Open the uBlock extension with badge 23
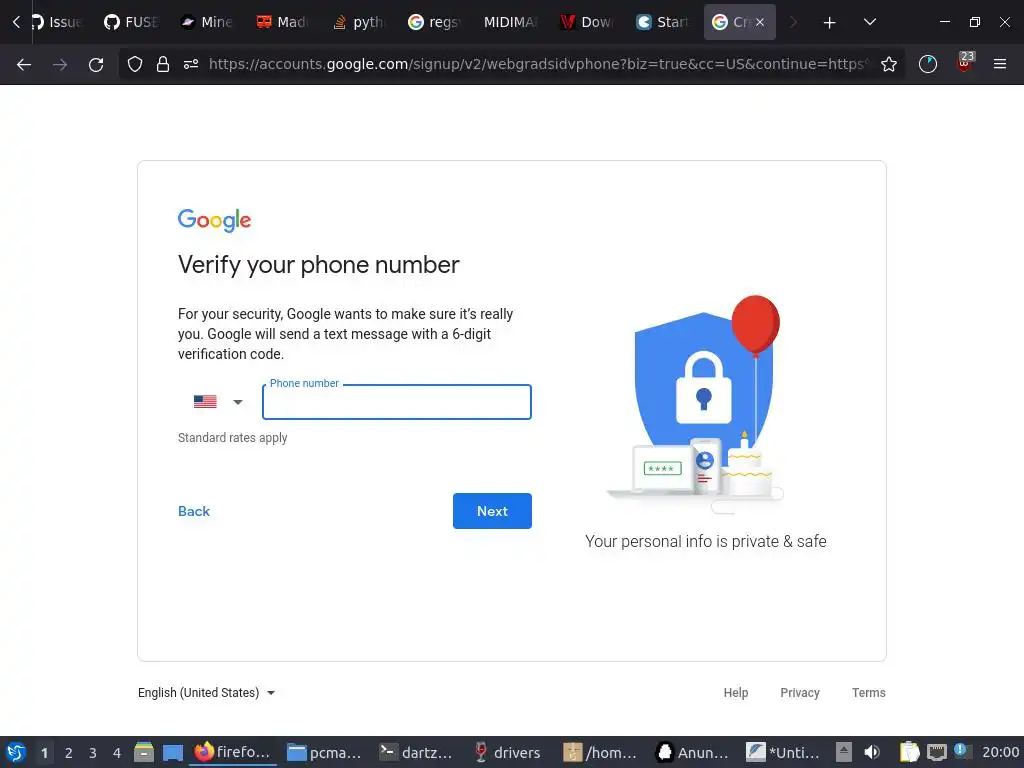Viewport: 1024px width, 768px height. pyautogui.click(x=965, y=63)
